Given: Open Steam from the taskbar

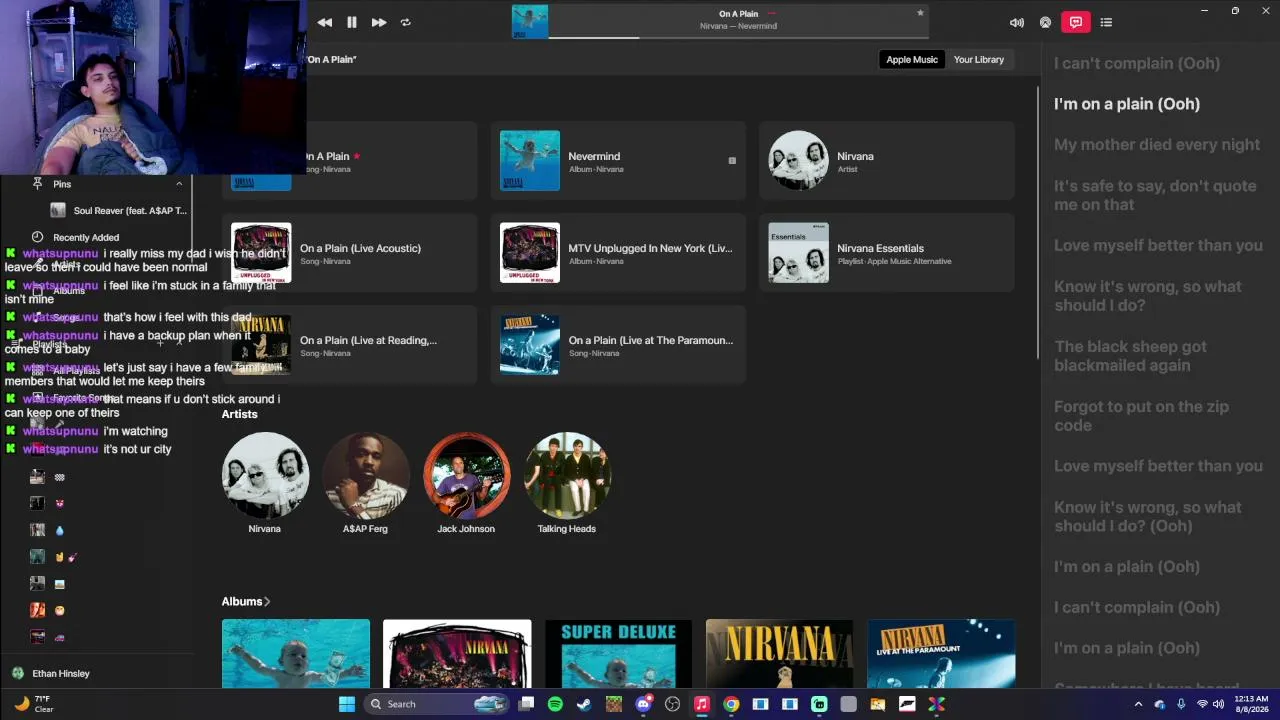Looking at the screenshot, I should [584, 704].
